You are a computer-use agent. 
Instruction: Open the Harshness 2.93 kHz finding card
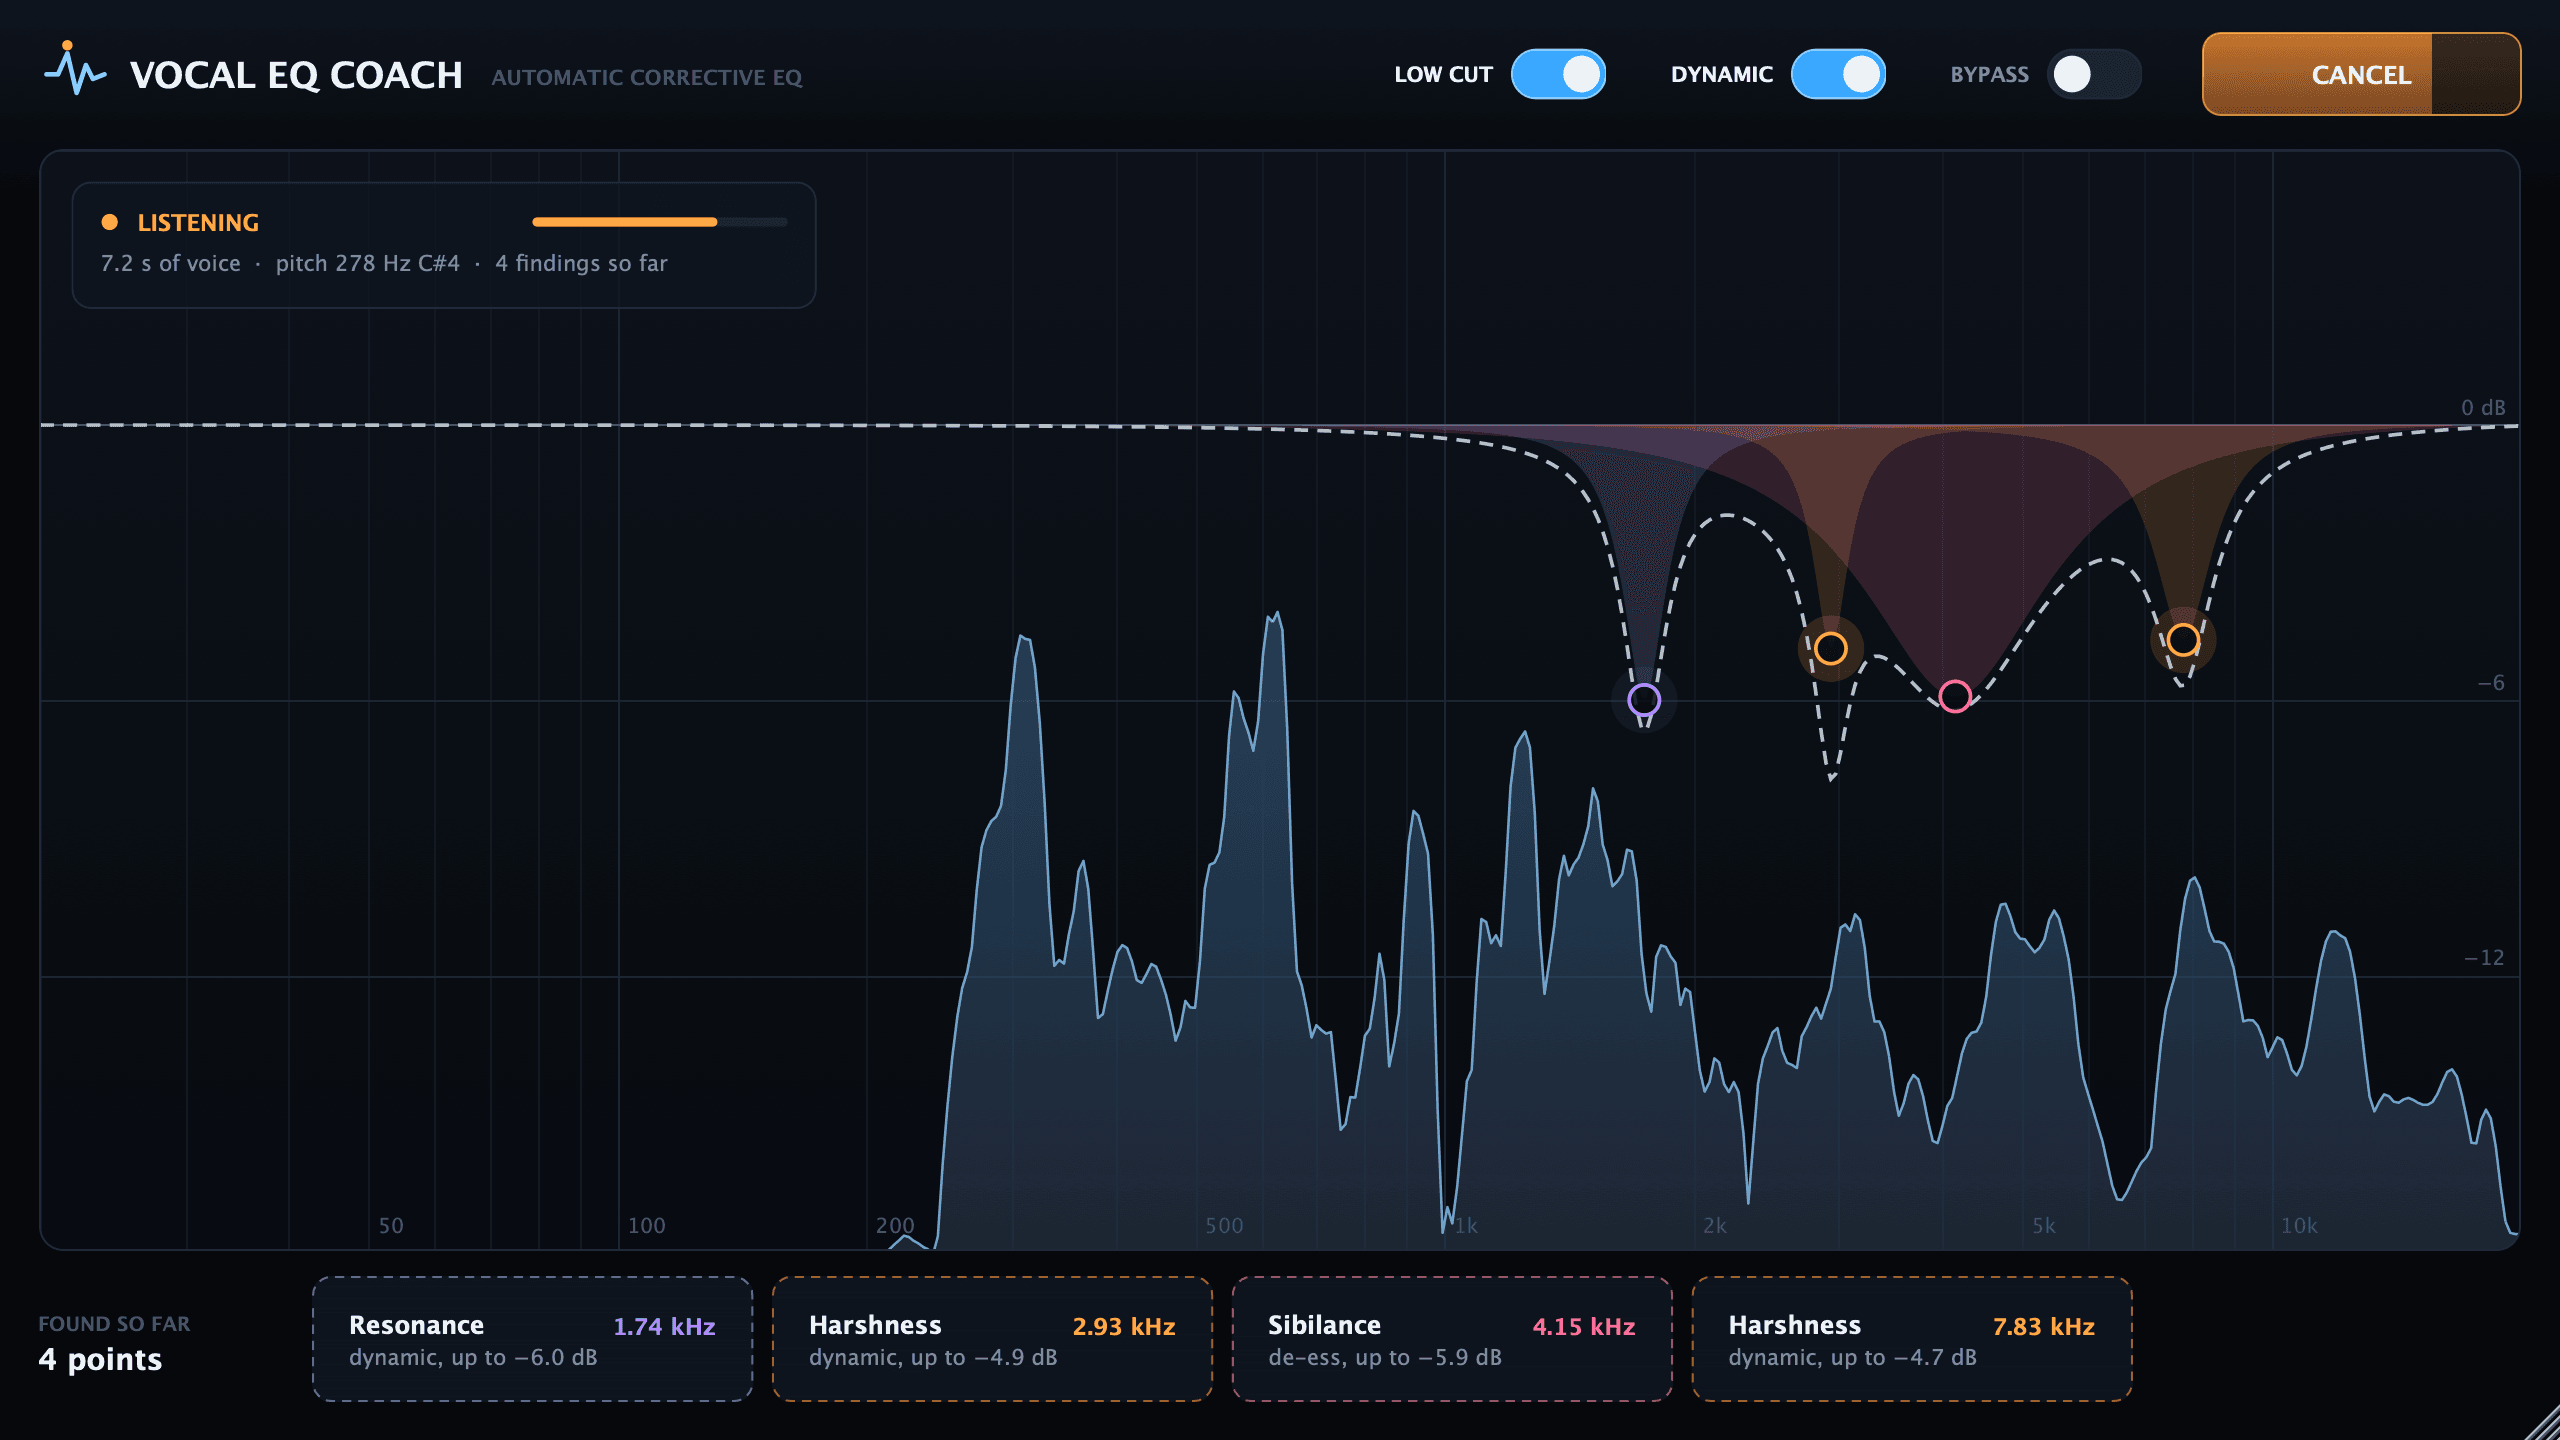pos(992,1339)
